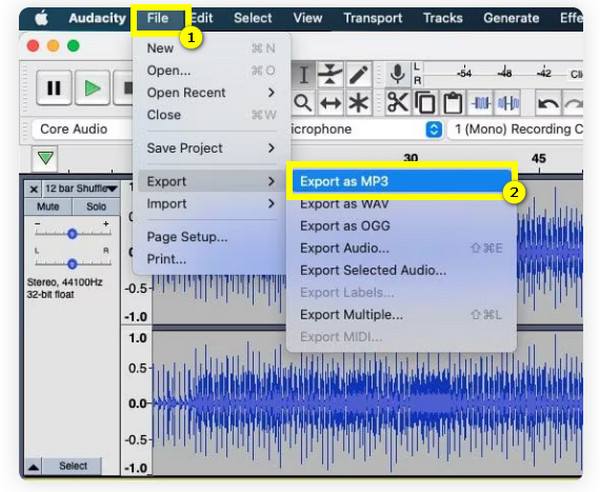
Task: Close the 12 bar Shuffle track
Action: pyautogui.click(x=34, y=189)
